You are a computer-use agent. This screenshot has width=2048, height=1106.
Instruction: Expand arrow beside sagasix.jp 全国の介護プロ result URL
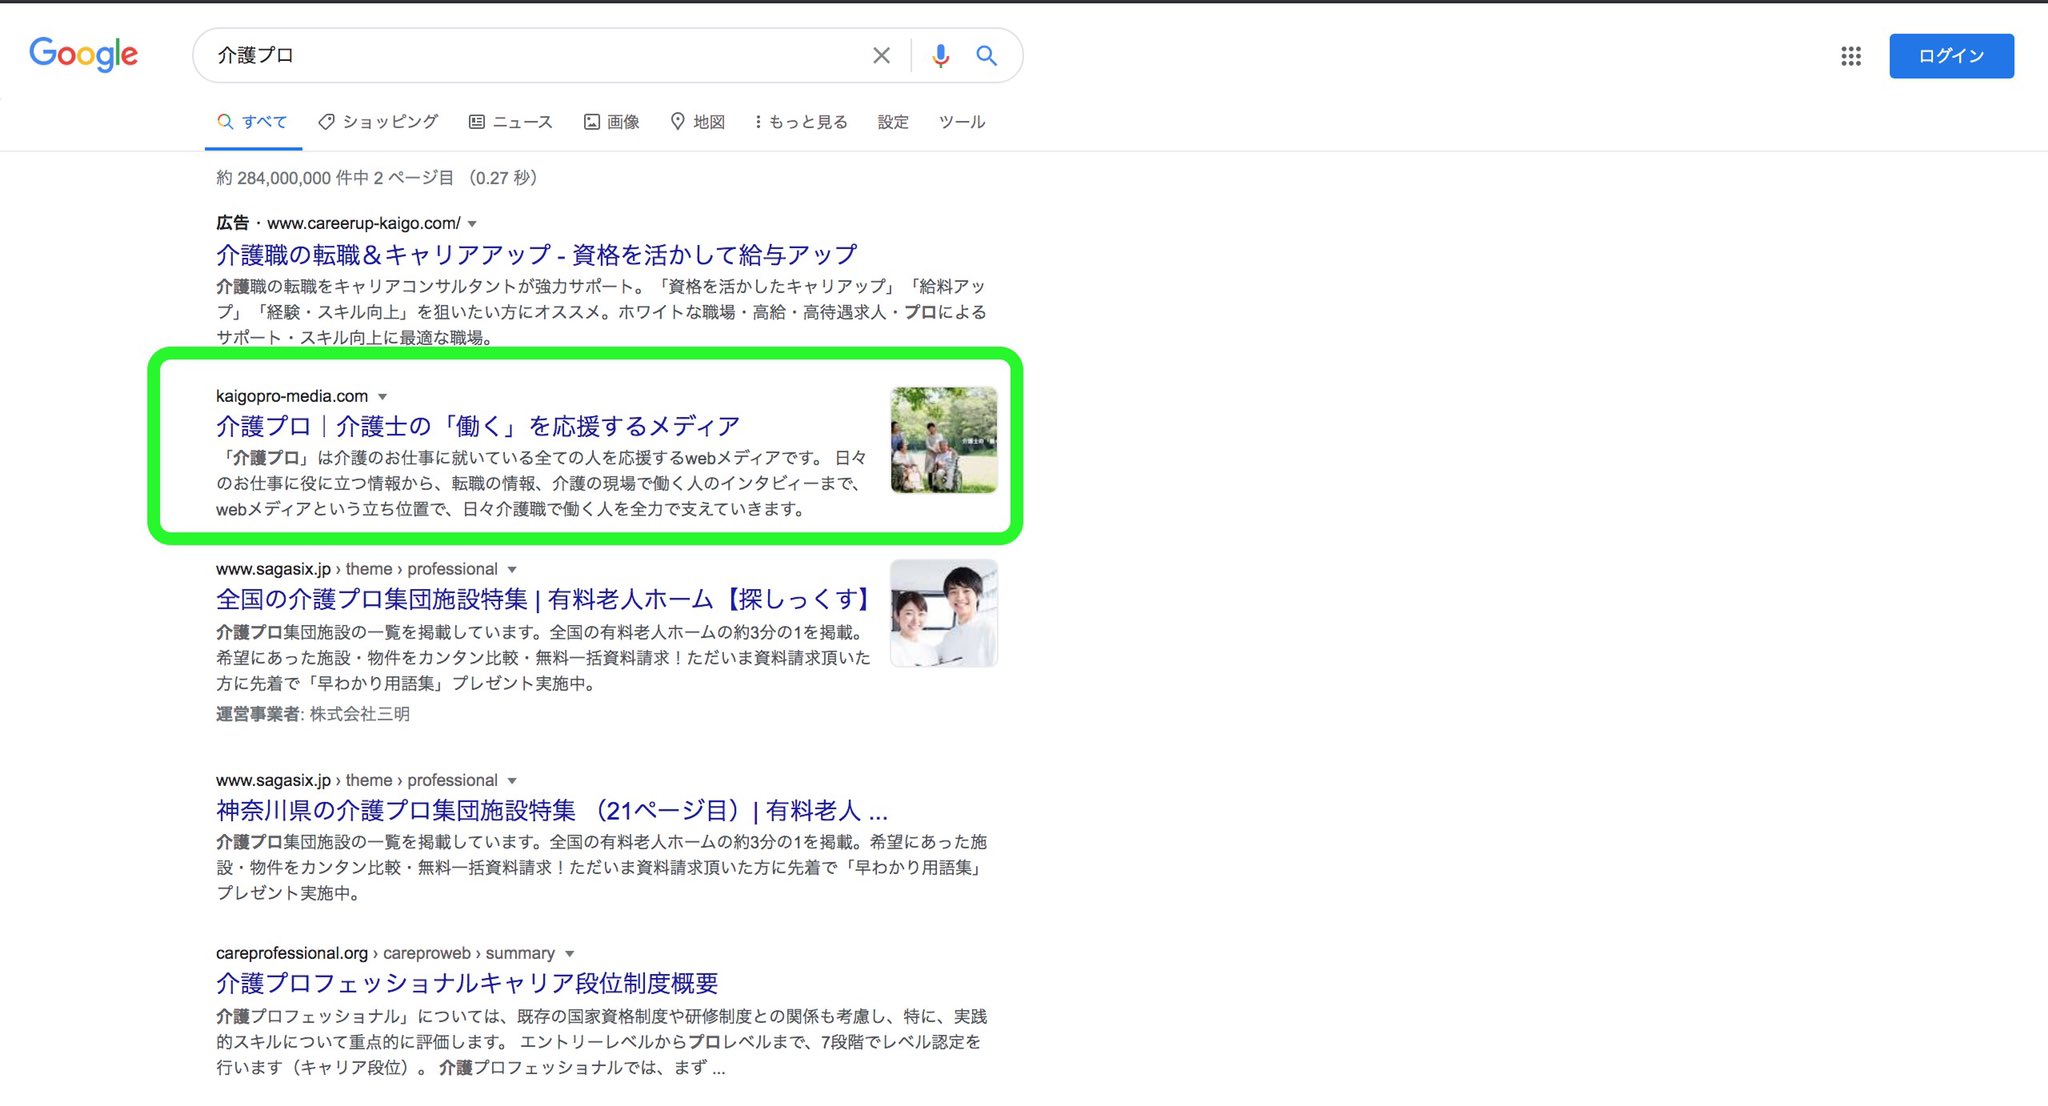pos(512,570)
